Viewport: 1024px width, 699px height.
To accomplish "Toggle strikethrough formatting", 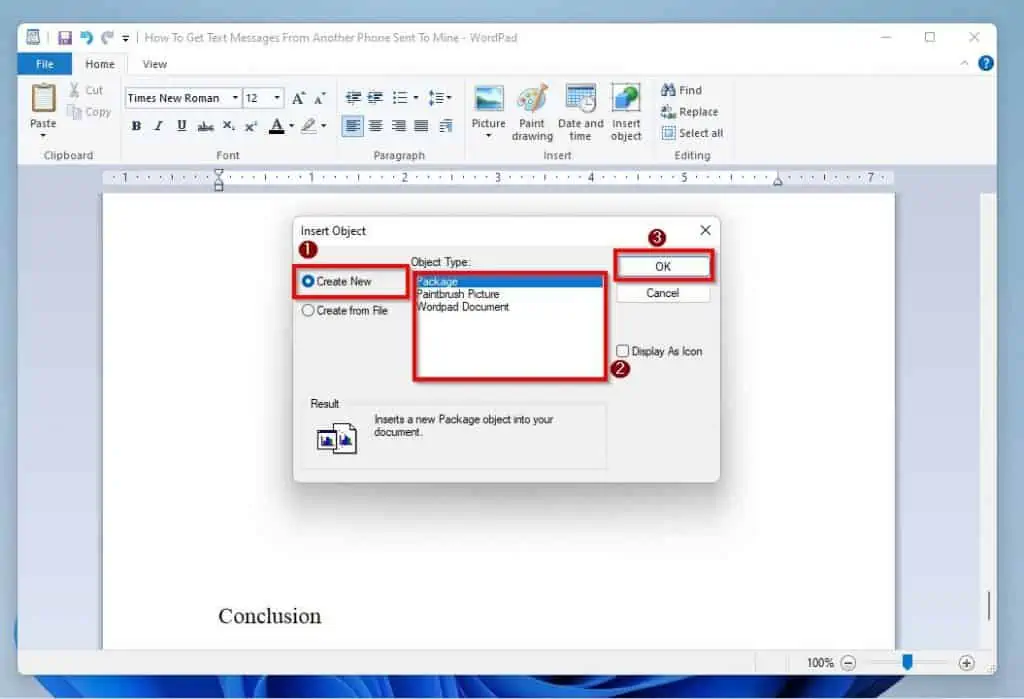I will coord(205,126).
